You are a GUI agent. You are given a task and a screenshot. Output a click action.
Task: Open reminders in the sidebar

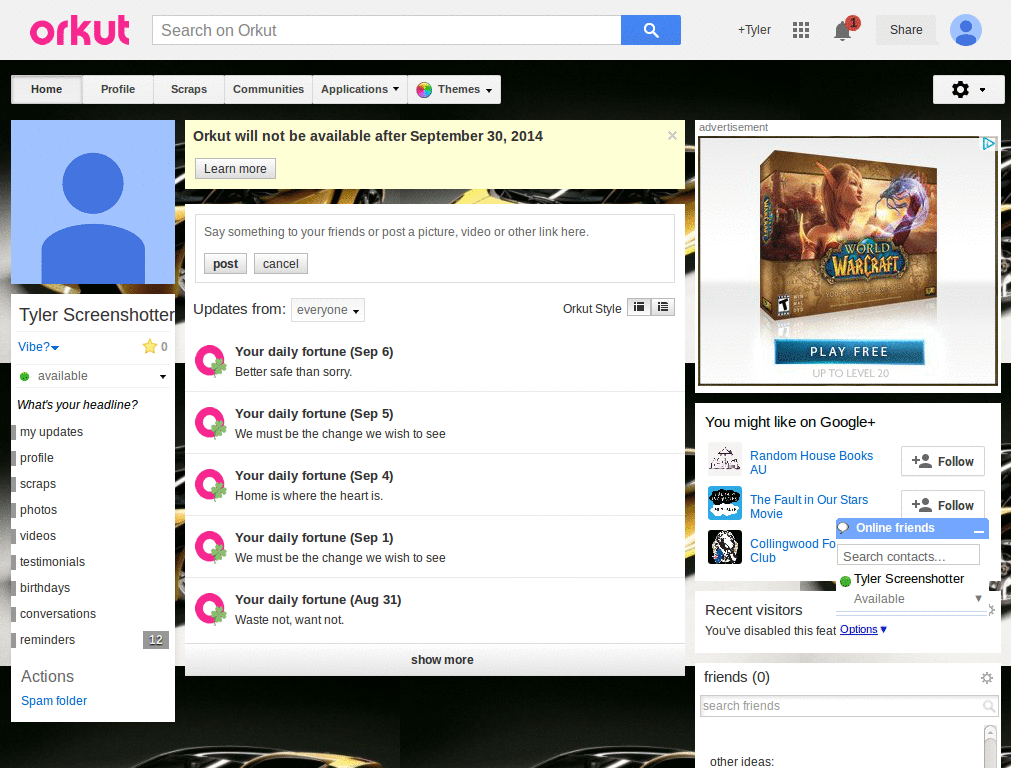[x=48, y=640]
